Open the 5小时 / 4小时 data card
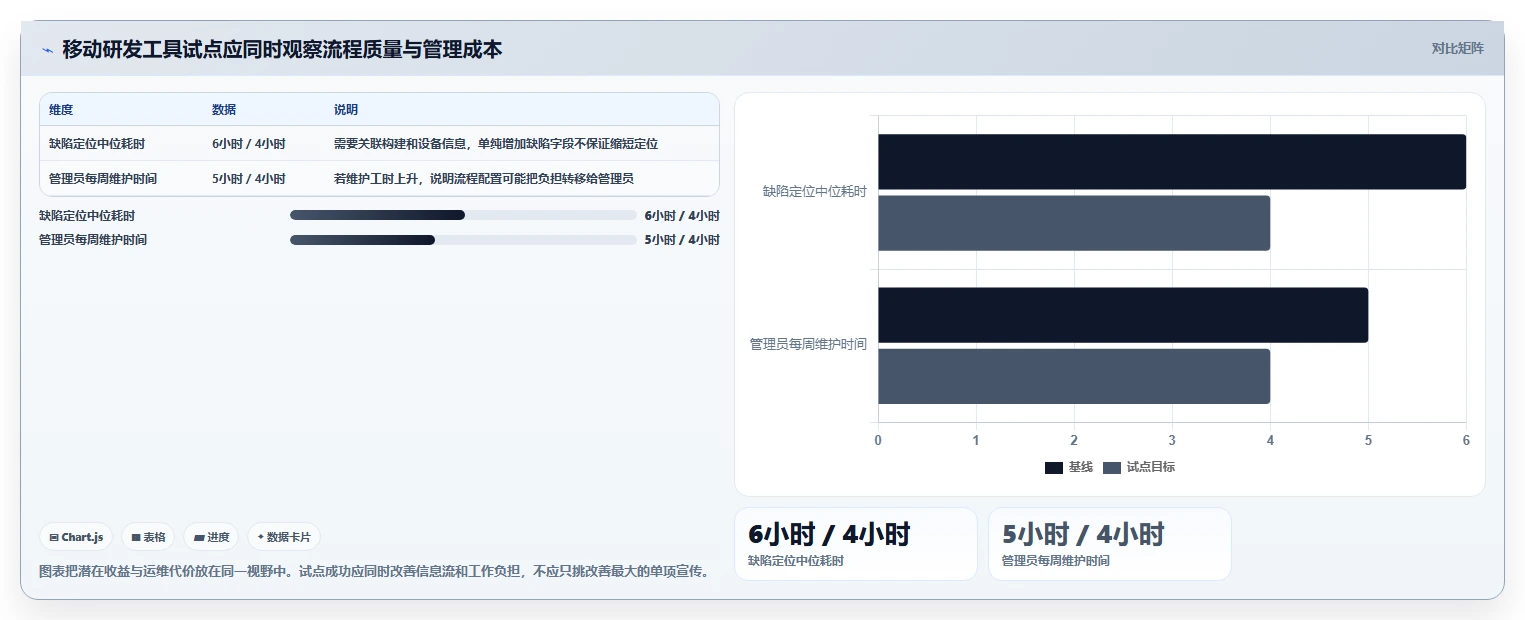 click(1110, 544)
